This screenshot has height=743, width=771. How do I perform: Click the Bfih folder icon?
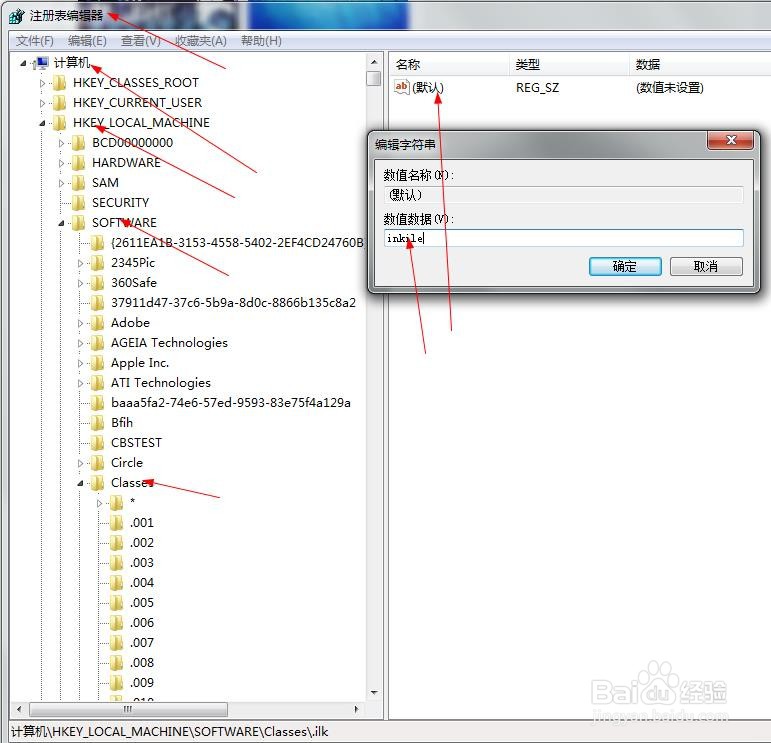[x=98, y=423]
